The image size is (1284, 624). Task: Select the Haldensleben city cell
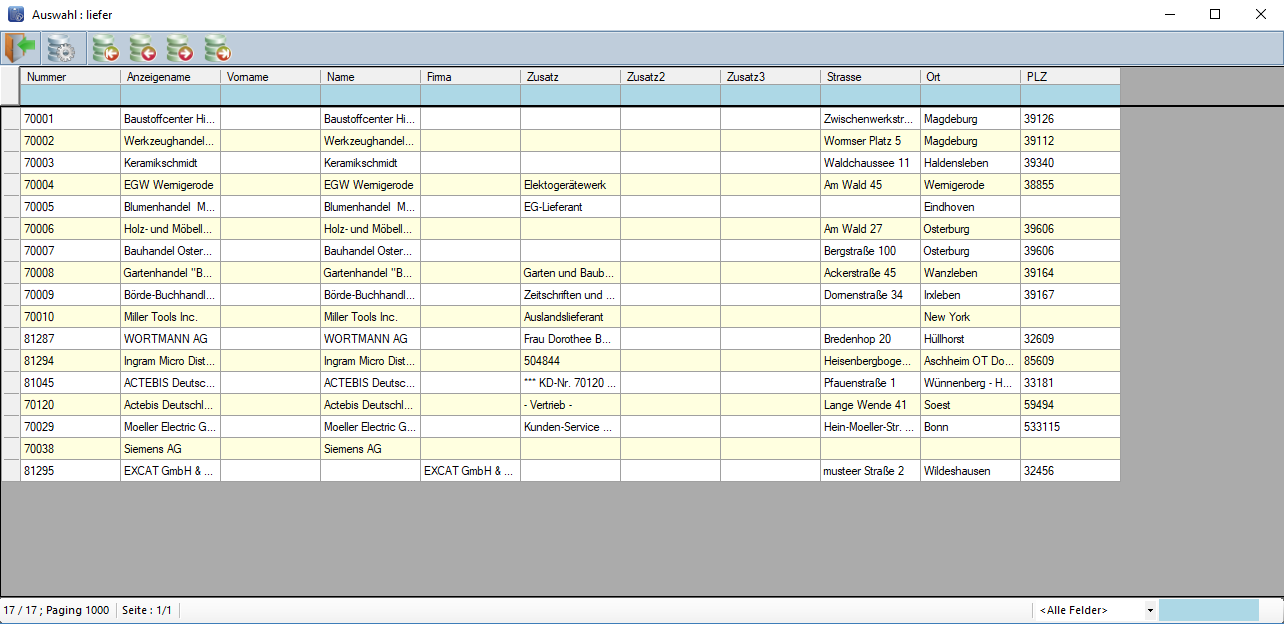coord(970,163)
